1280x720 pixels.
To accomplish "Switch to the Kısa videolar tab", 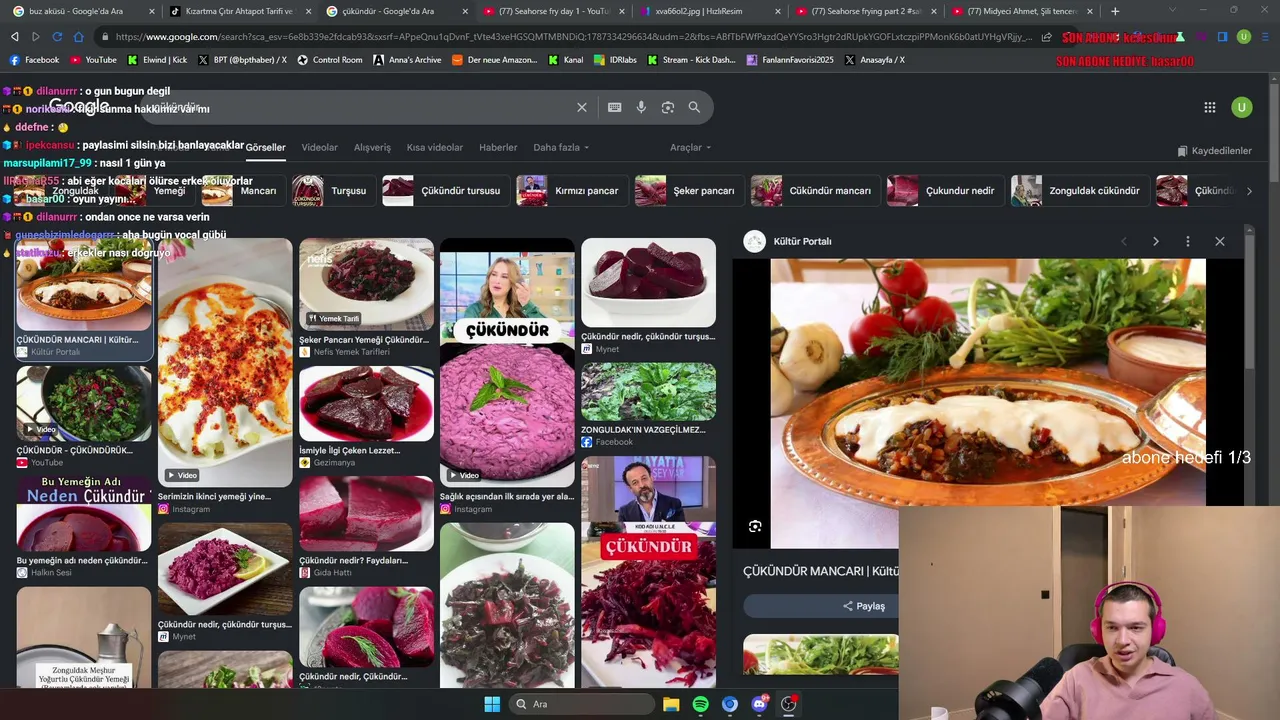I will click(x=435, y=148).
